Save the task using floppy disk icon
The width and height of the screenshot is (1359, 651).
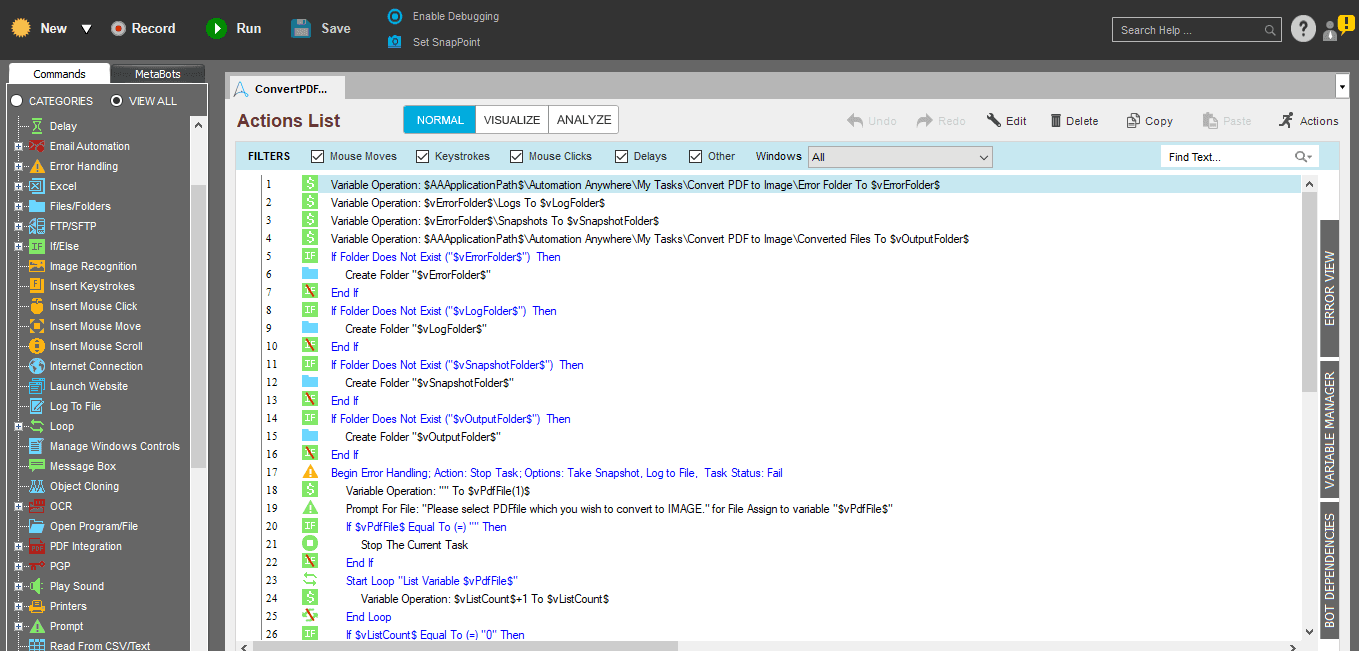tap(301, 28)
